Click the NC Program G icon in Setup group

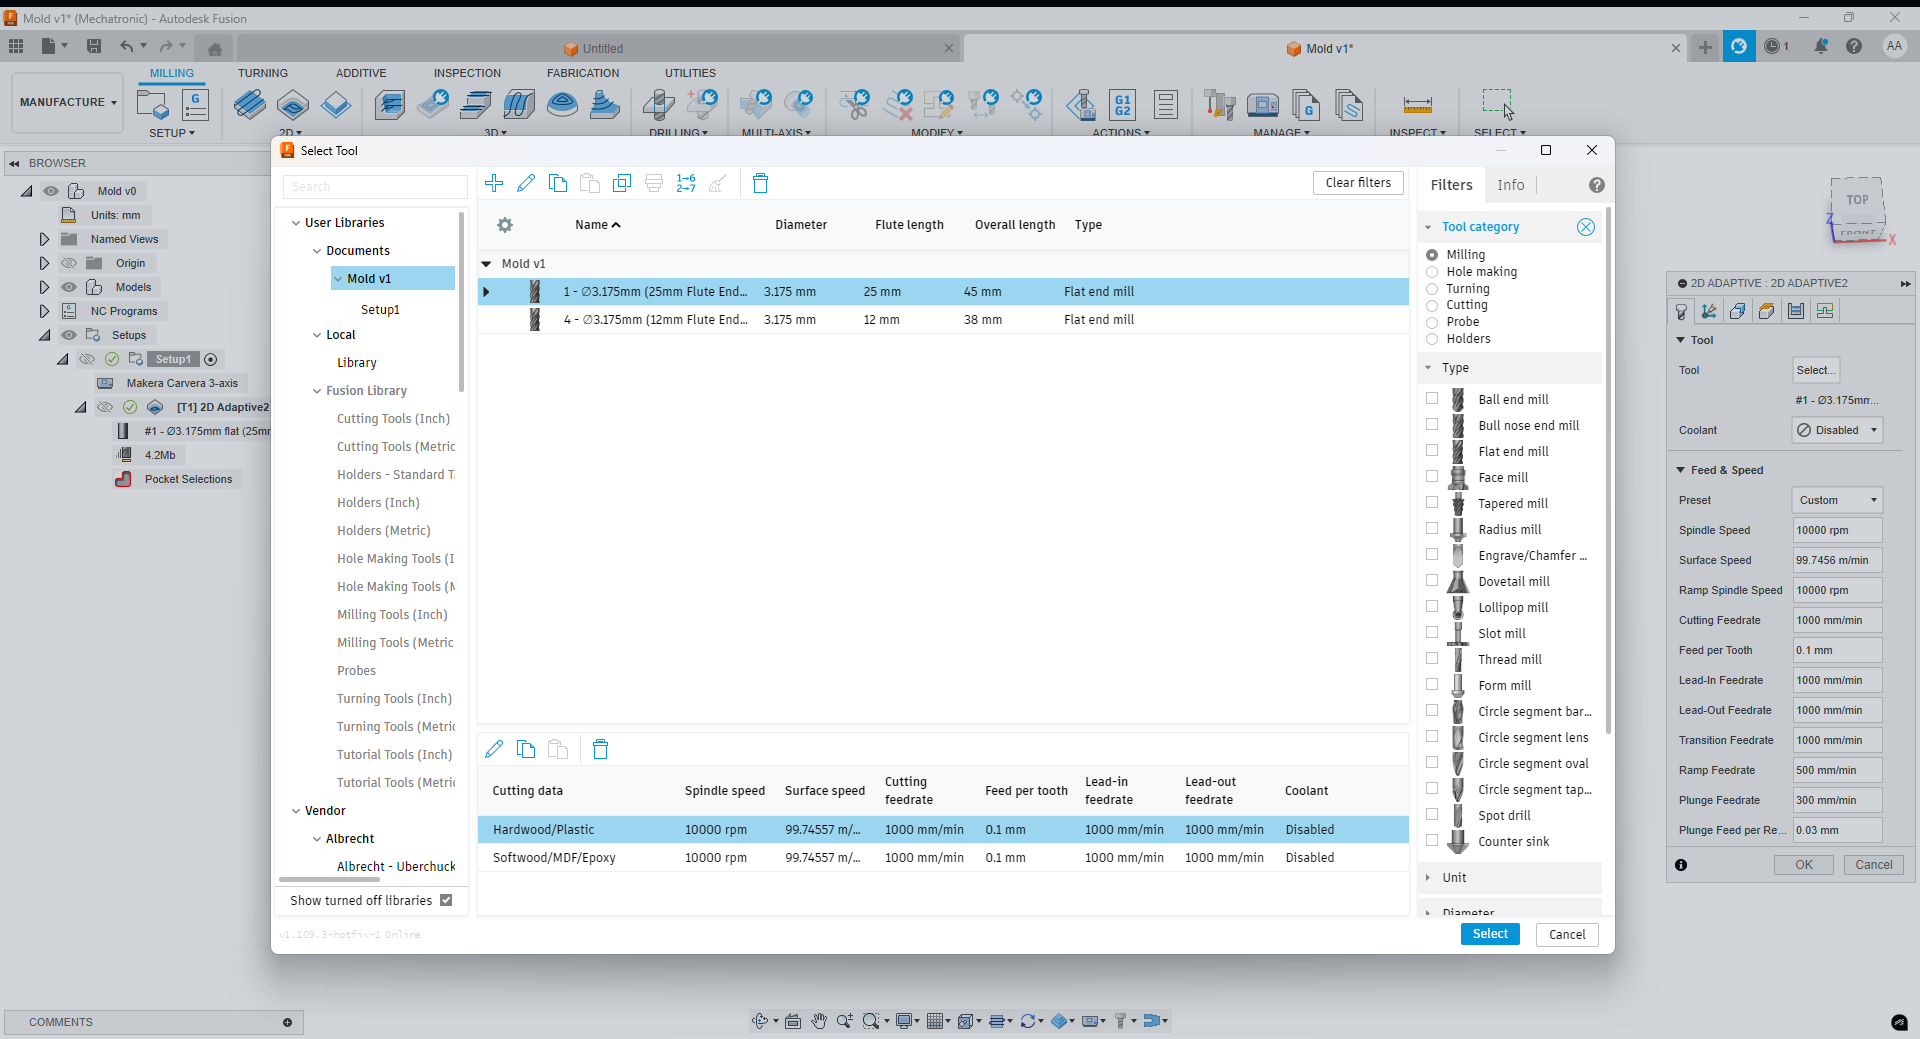click(x=195, y=105)
